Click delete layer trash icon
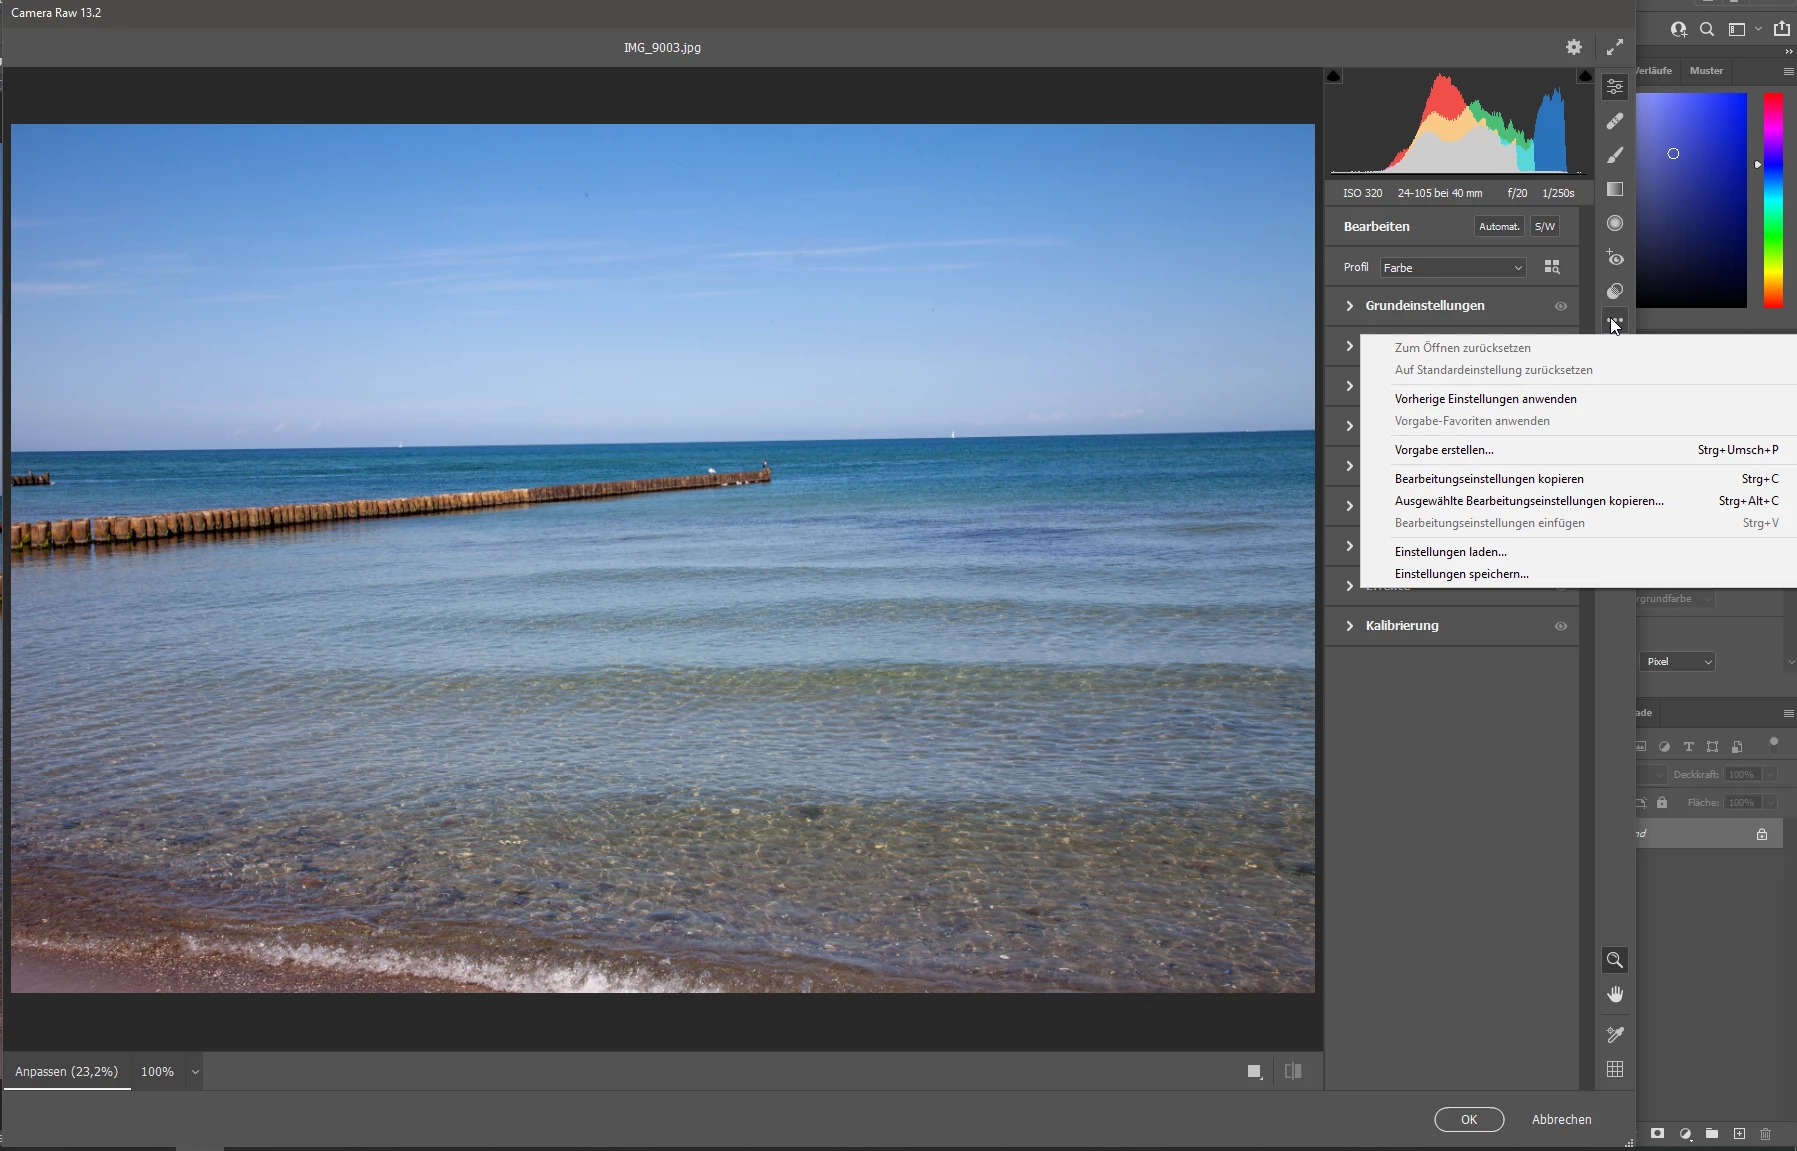The image size is (1797, 1151). click(x=1765, y=1134)
